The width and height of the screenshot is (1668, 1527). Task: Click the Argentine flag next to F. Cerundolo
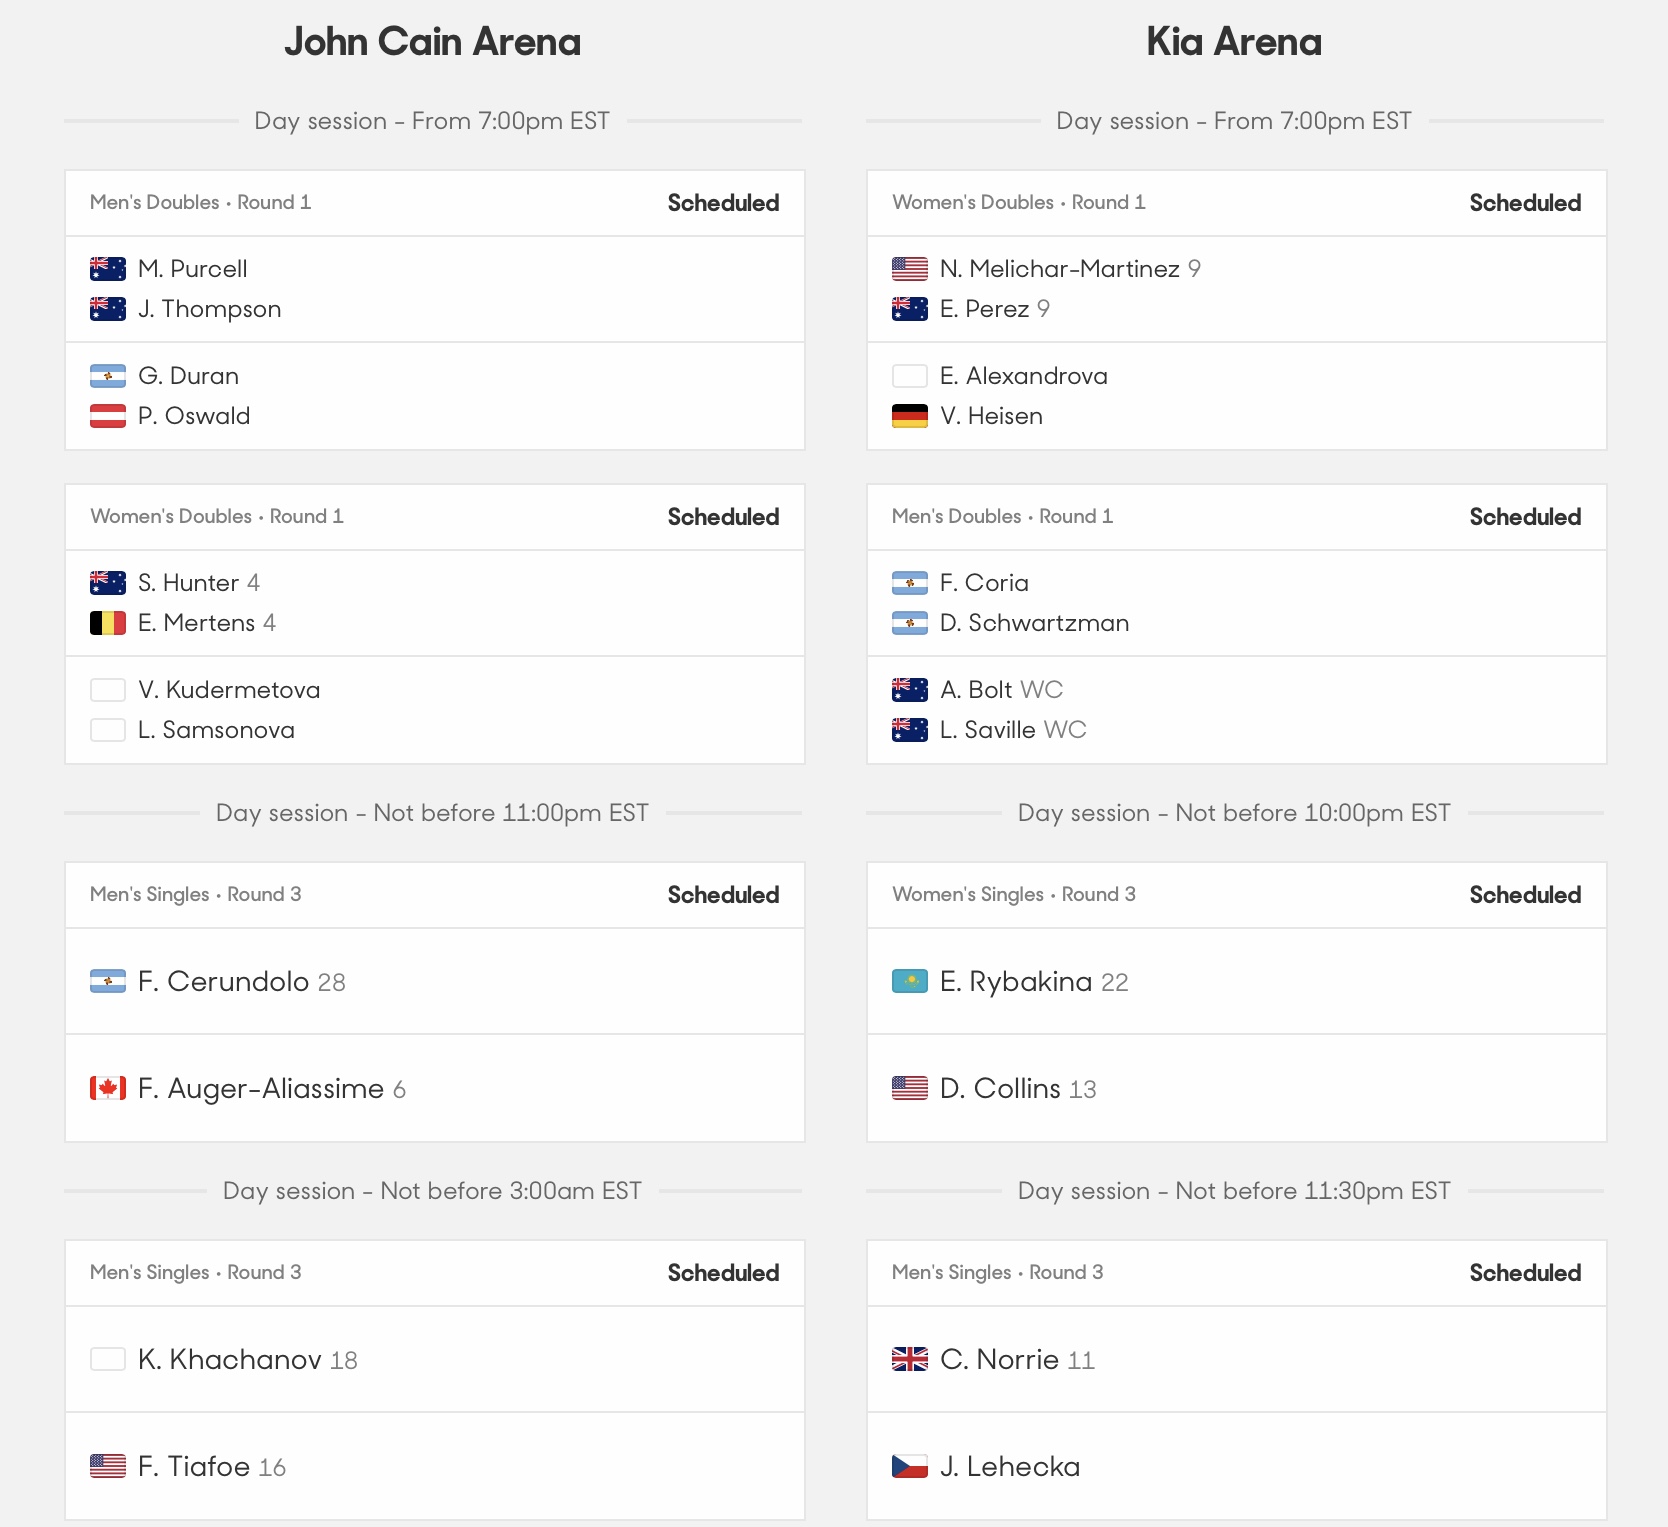click(108, 981)
